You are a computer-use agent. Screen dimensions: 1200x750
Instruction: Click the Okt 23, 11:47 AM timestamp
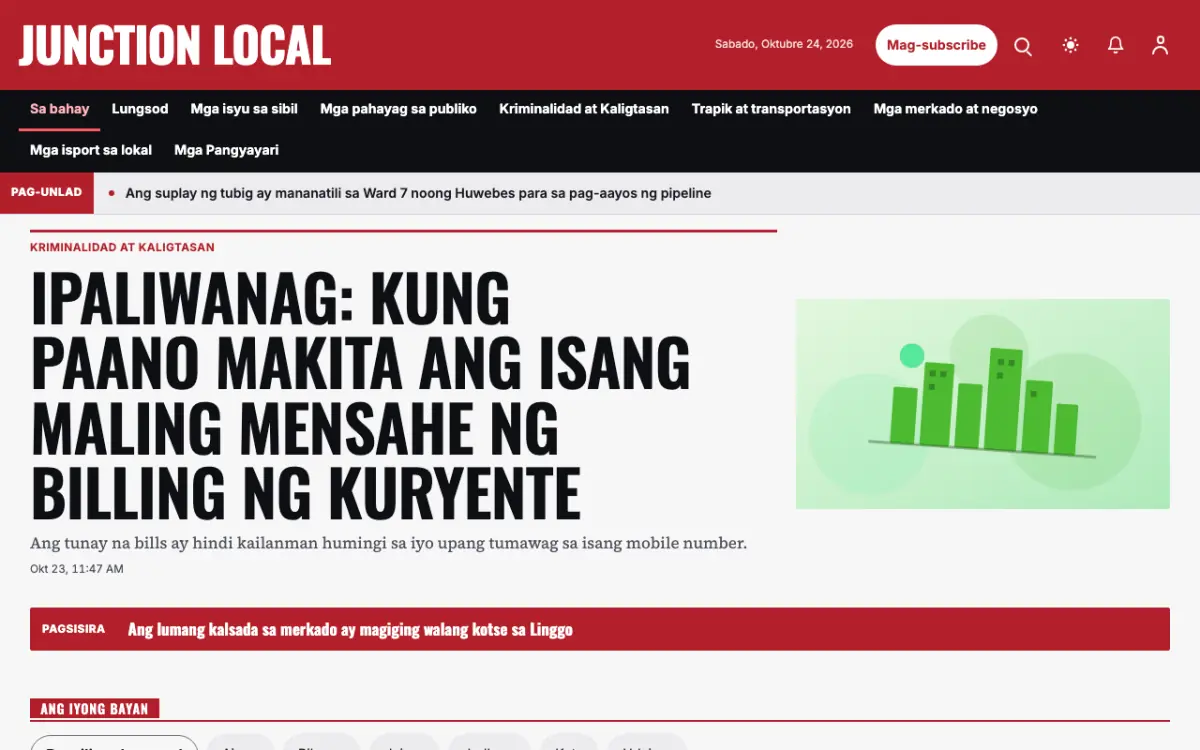(77, 569)
